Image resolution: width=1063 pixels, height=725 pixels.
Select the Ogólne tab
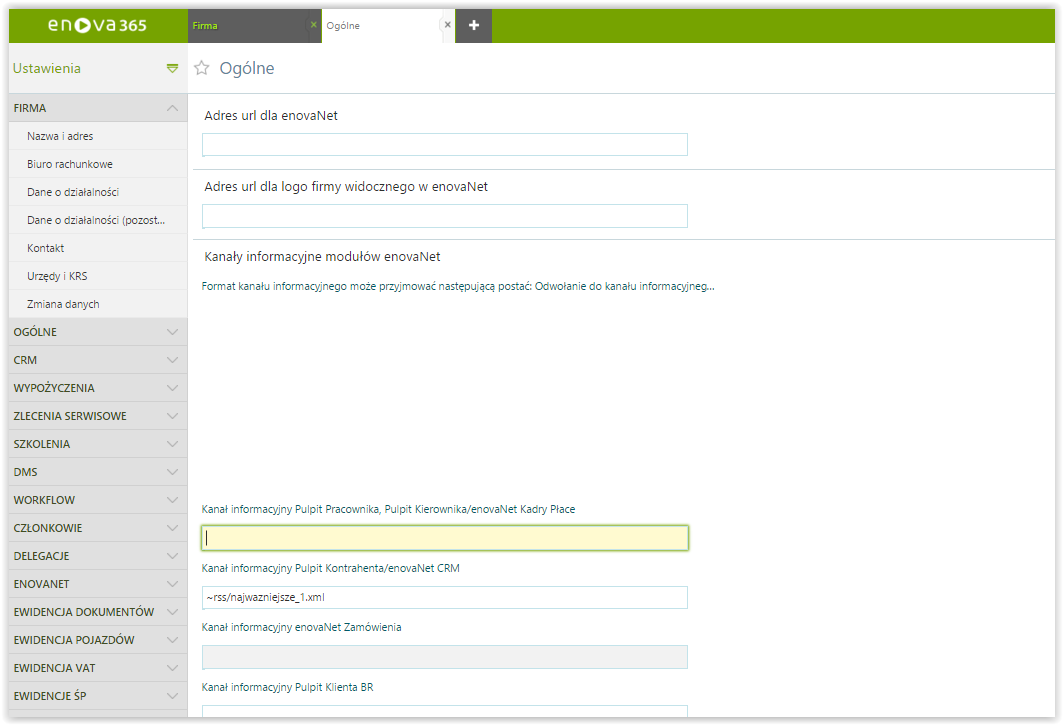click(380, 25)
